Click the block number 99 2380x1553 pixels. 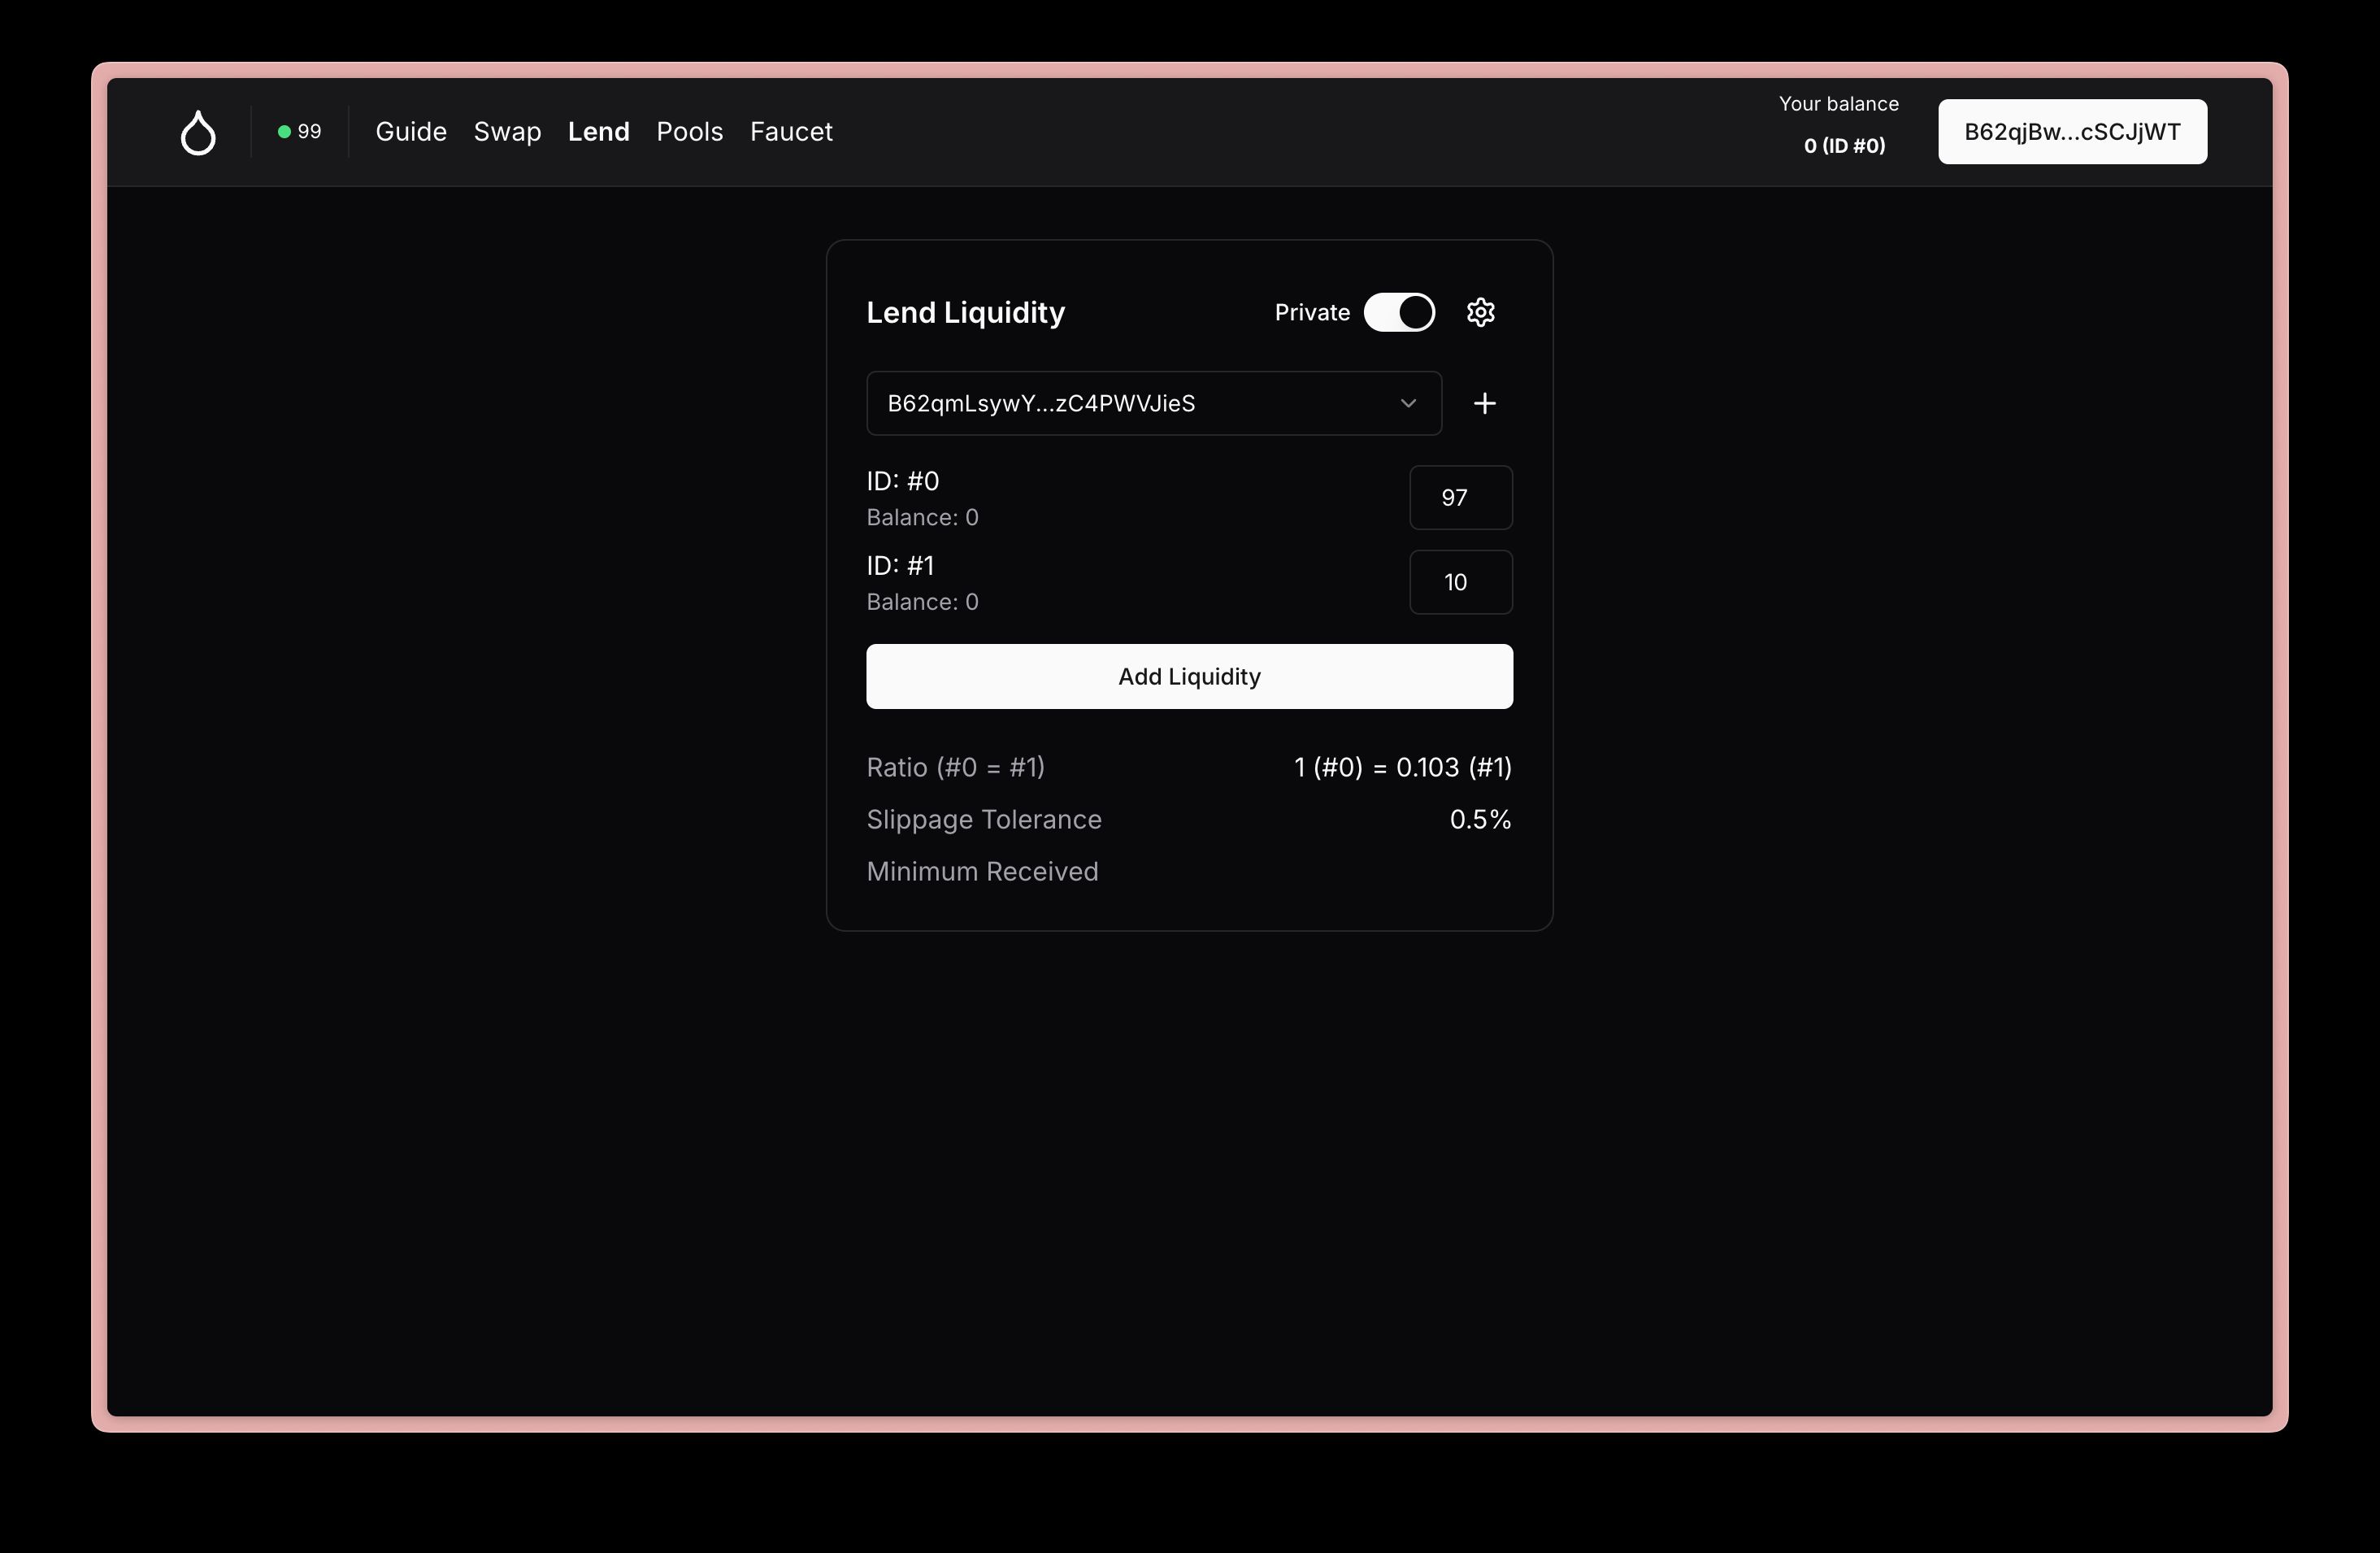[309, 132]
